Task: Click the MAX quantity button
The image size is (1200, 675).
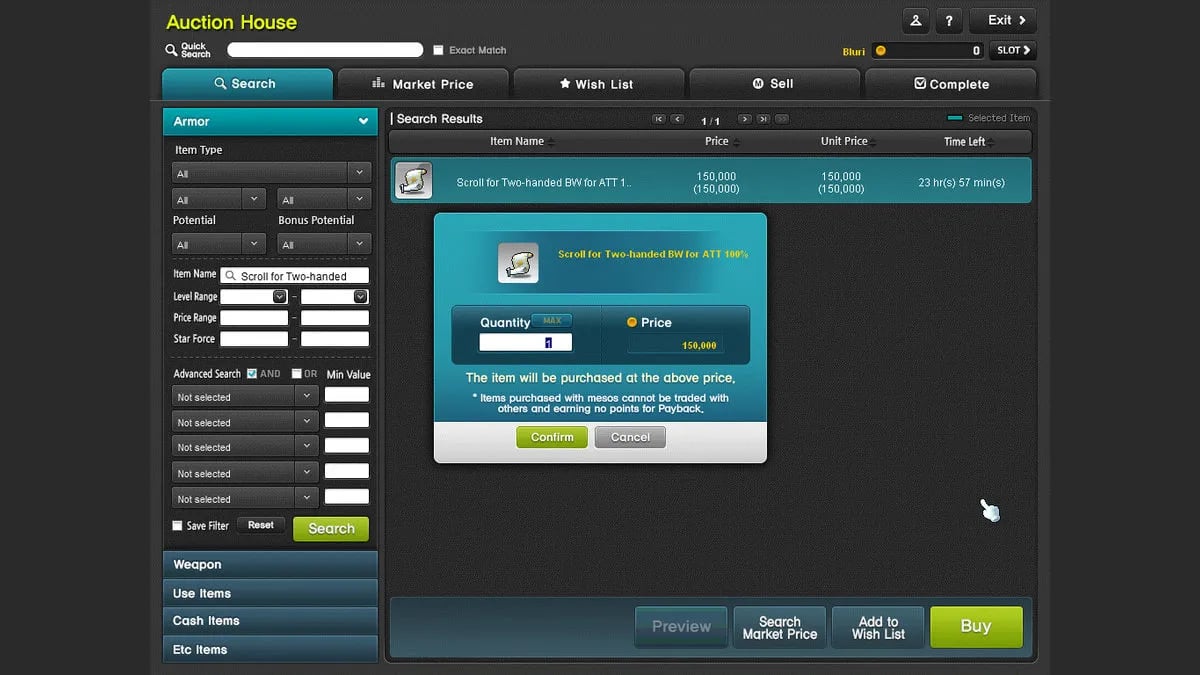Action: (x=552, y=321)
